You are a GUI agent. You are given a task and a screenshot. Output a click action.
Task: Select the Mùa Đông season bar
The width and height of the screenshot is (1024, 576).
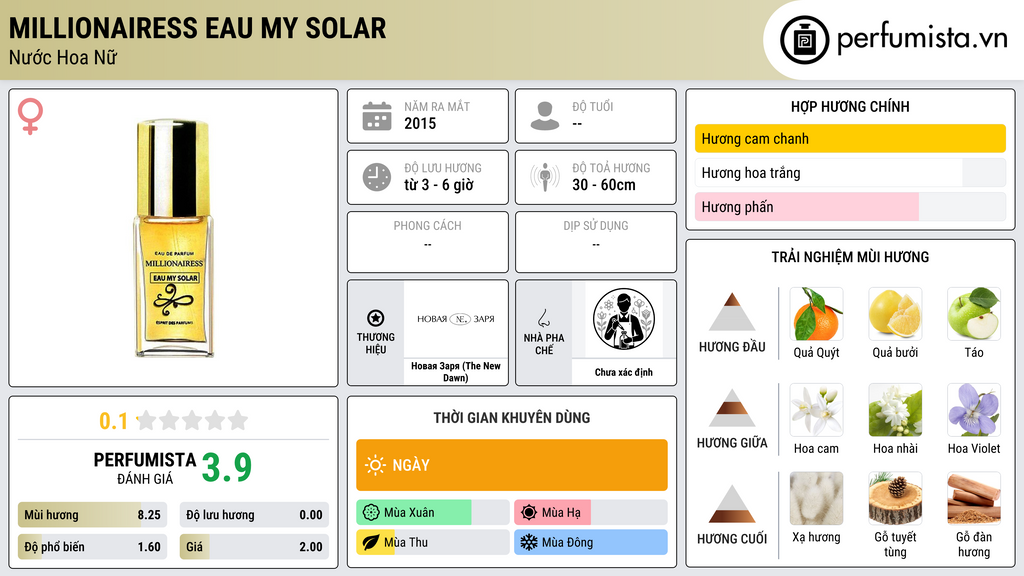coord(591,542)
